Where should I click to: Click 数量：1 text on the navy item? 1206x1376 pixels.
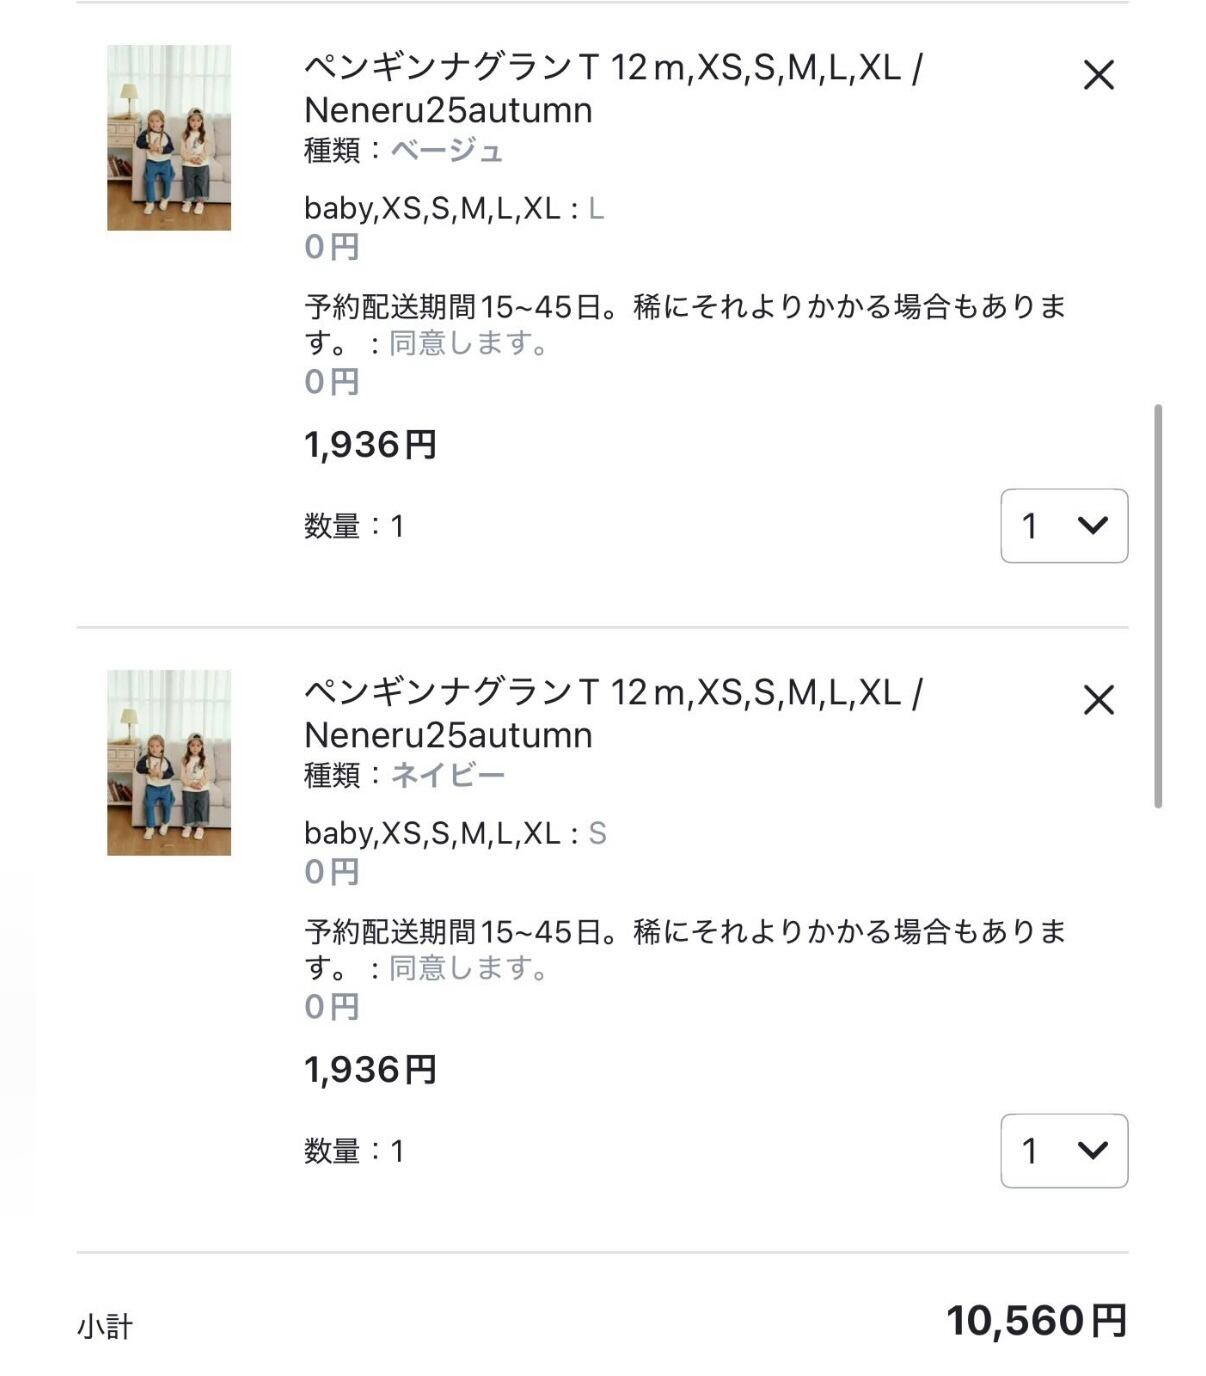coord(354,1152)
